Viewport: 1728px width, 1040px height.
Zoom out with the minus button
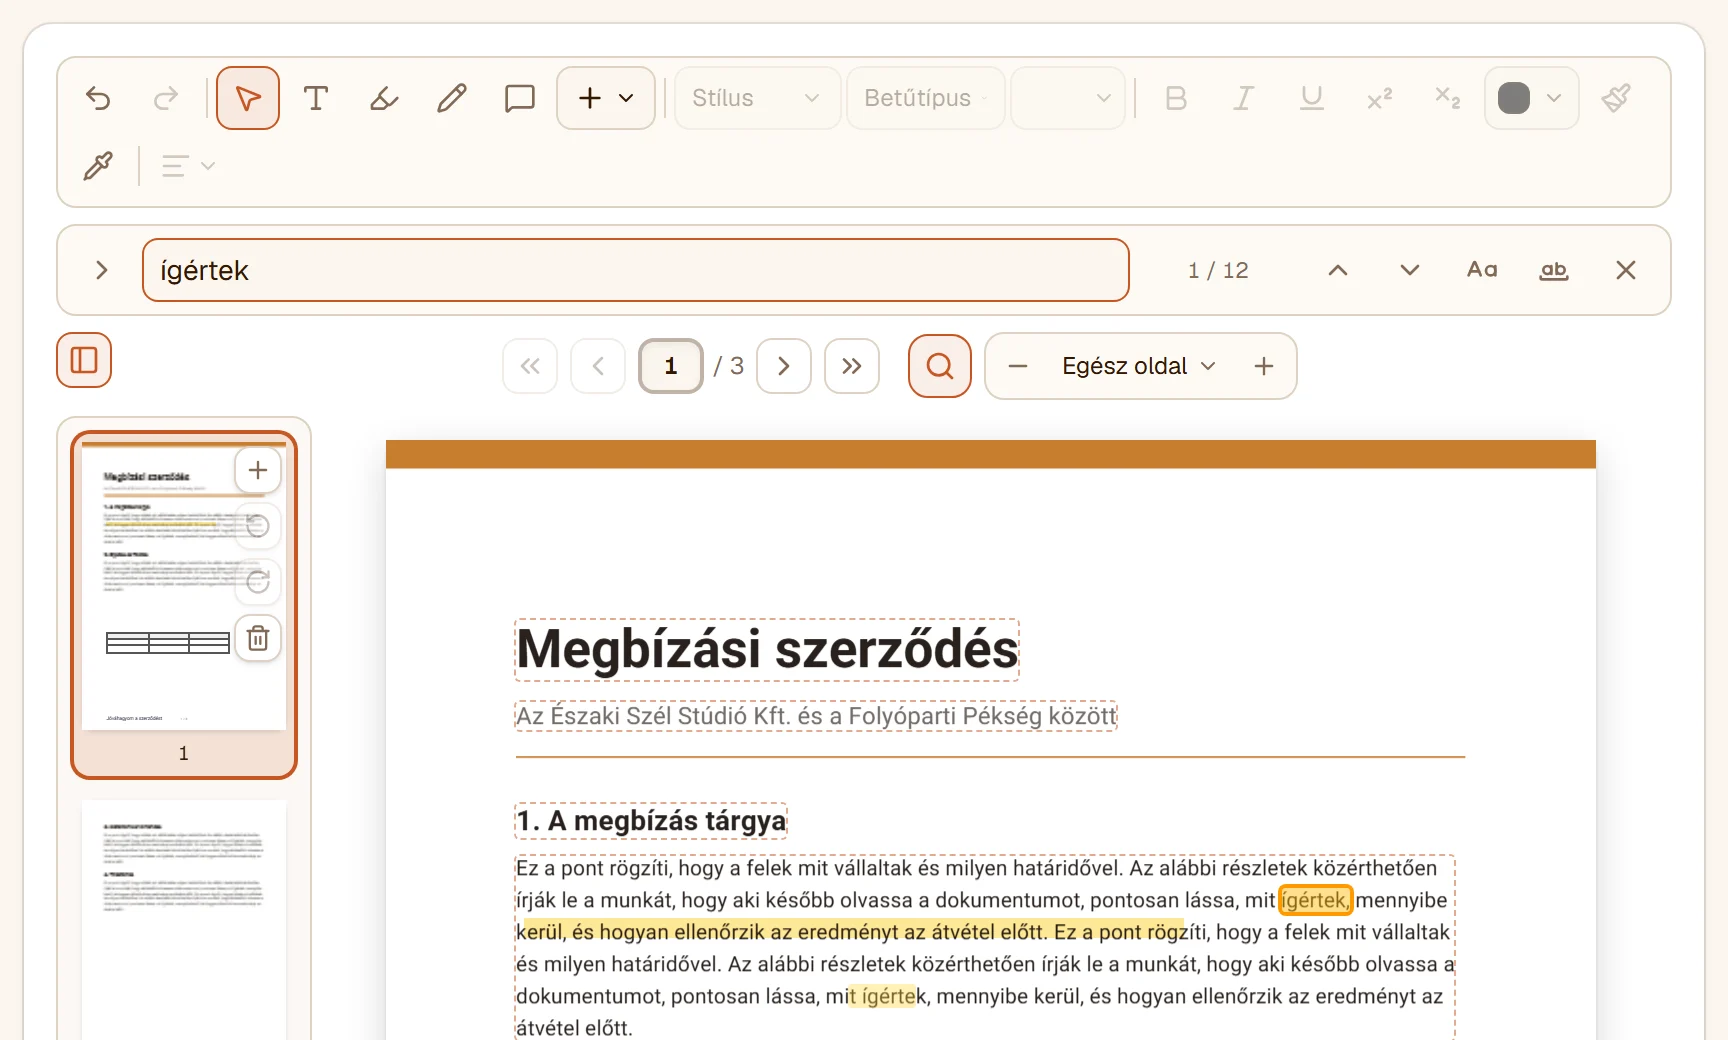pos(1018,366)
